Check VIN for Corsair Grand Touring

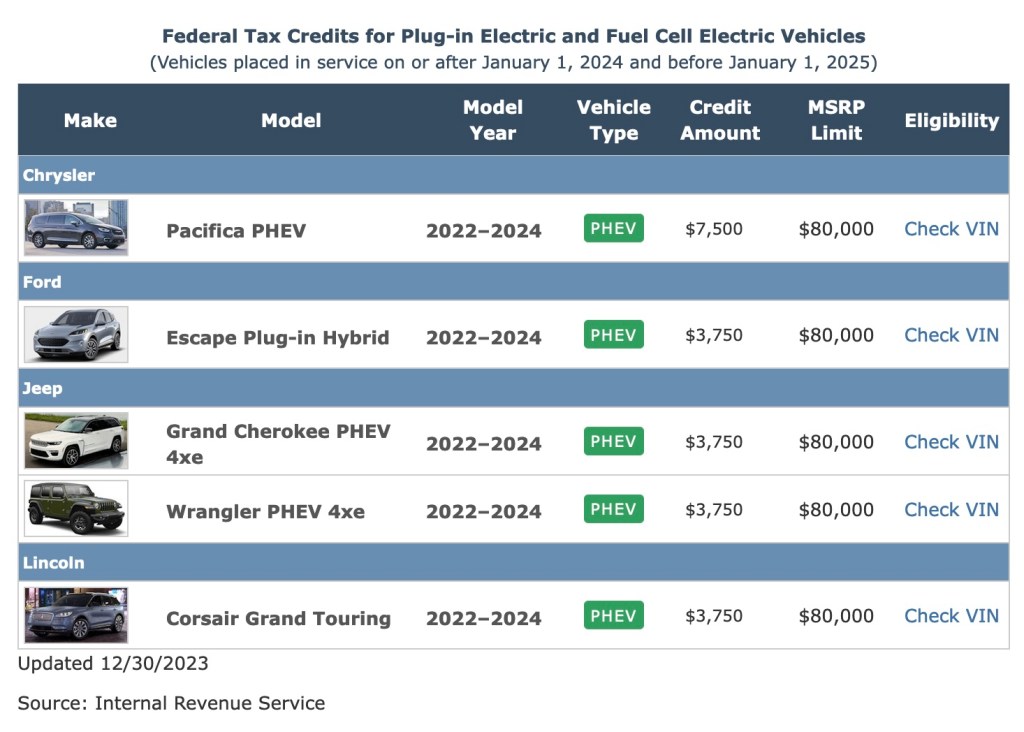(x=951, y=616)
